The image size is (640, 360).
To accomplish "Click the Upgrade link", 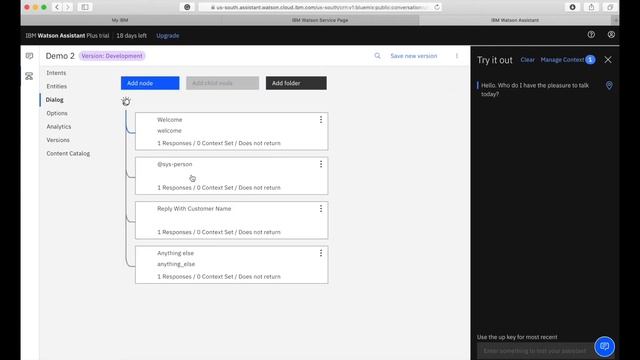I will click(x=167, y=36).
